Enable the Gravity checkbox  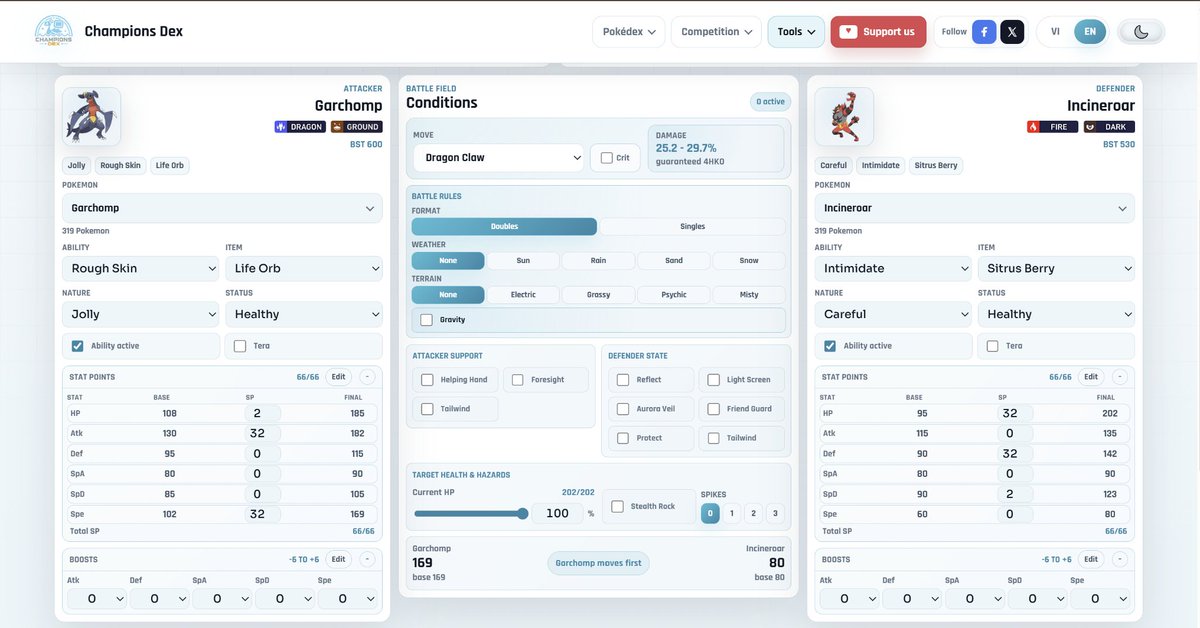click(x=427, y=320)
